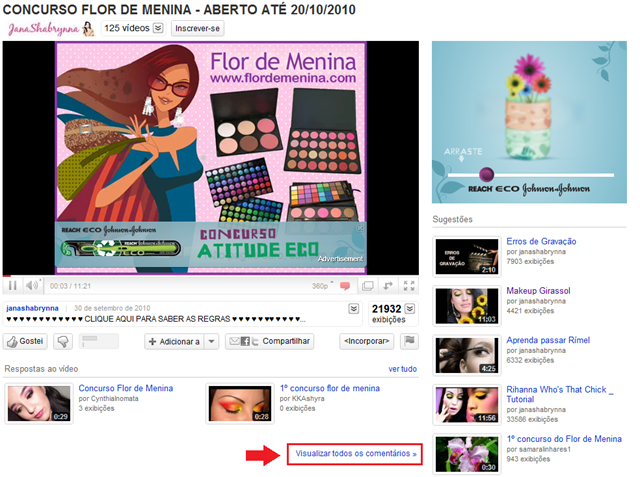Click the video description text CLIQUE AQUI
Viewport: 640px width, 477px height.
[x=157, y=319]
